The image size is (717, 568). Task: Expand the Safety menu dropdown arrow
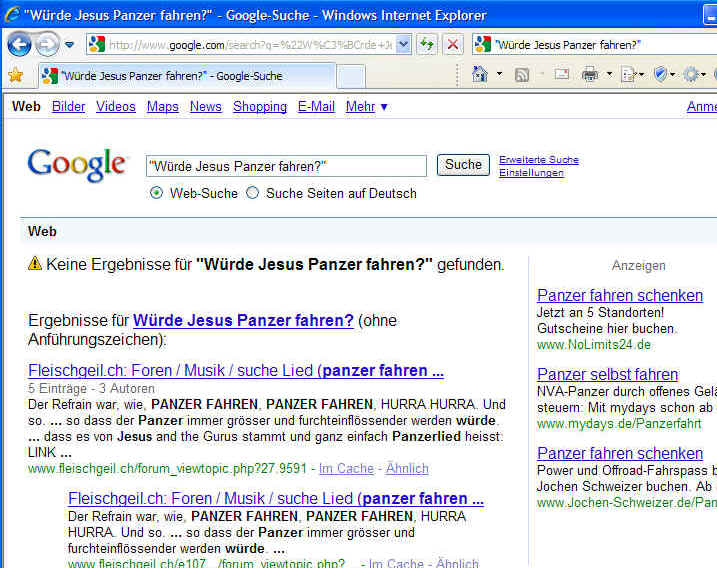click(672, 75)
